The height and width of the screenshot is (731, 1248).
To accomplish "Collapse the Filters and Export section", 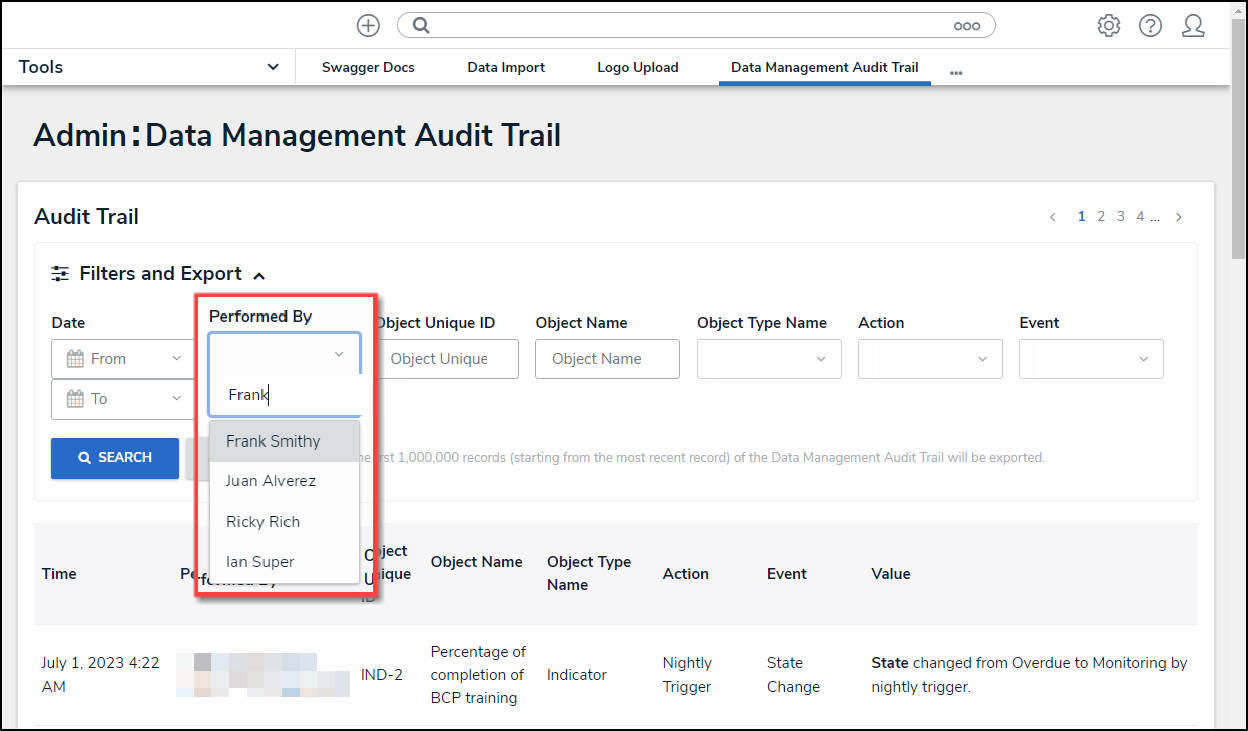I will pos(259,275).
